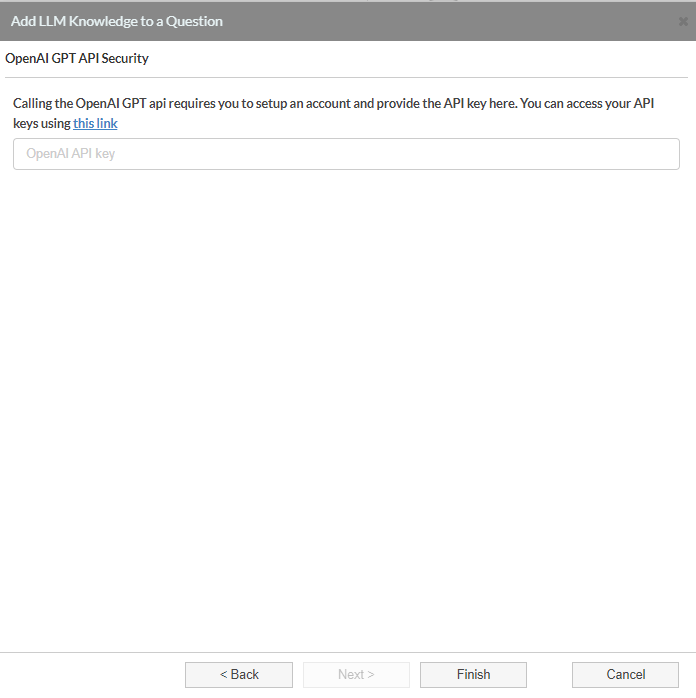
Task: Confirm the wizard with Finish
Action: [x=473, y=674]
